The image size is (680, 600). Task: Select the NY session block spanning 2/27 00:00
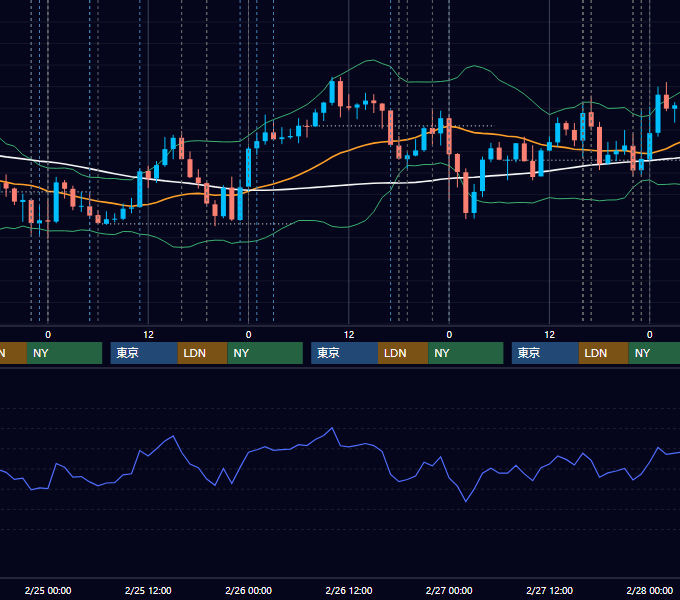click(x=466, y=353)
